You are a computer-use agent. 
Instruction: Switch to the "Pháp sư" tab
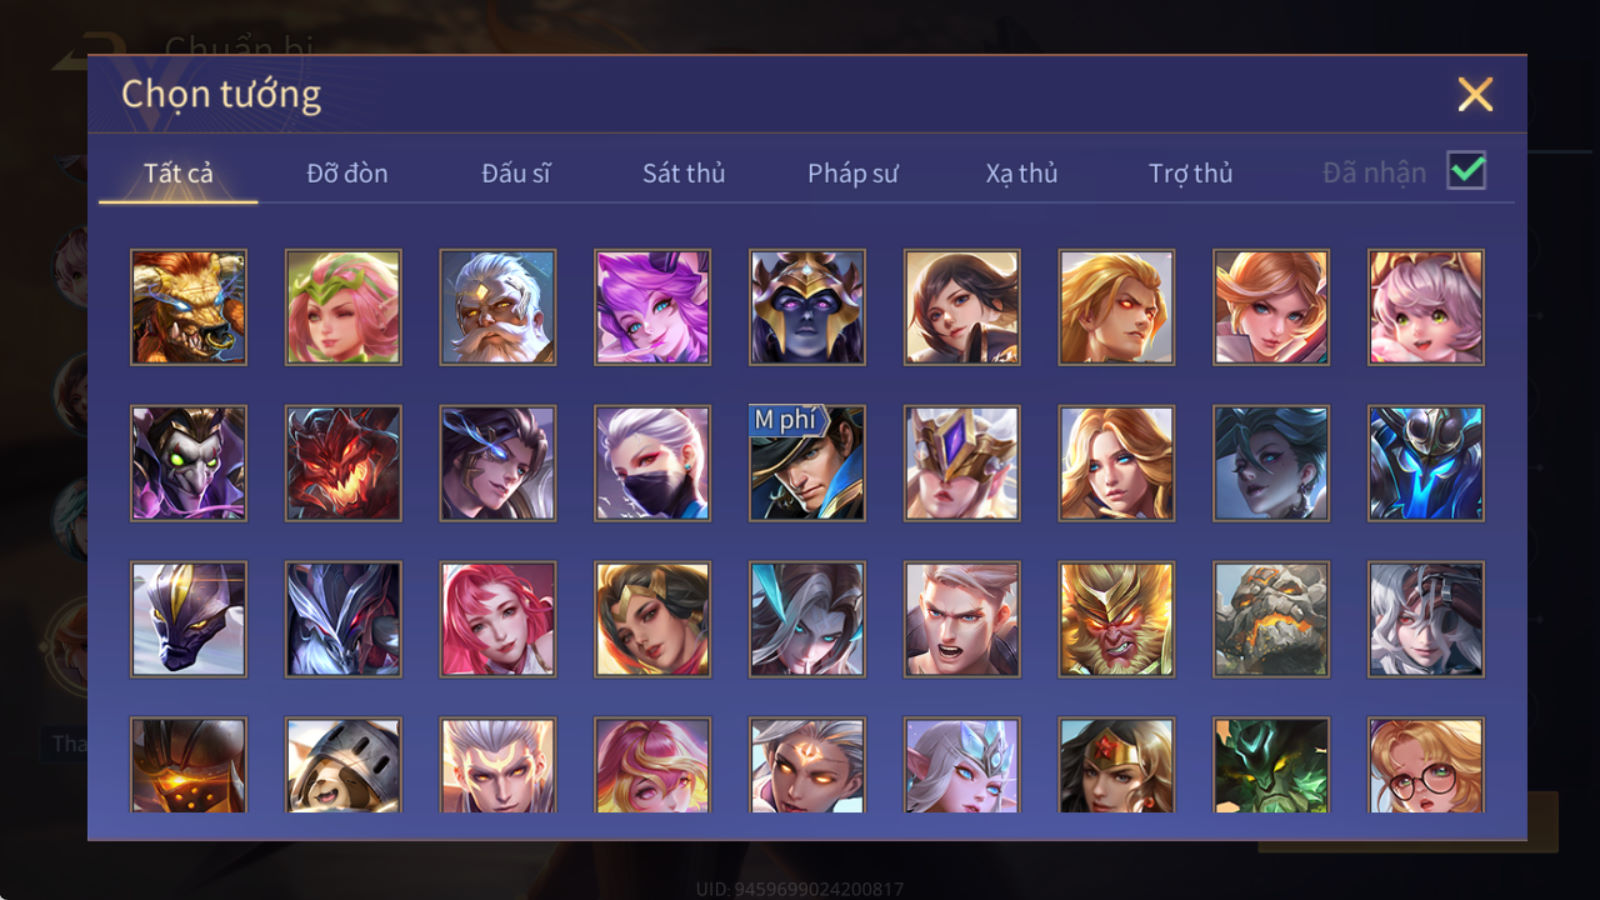coord(853,173)
